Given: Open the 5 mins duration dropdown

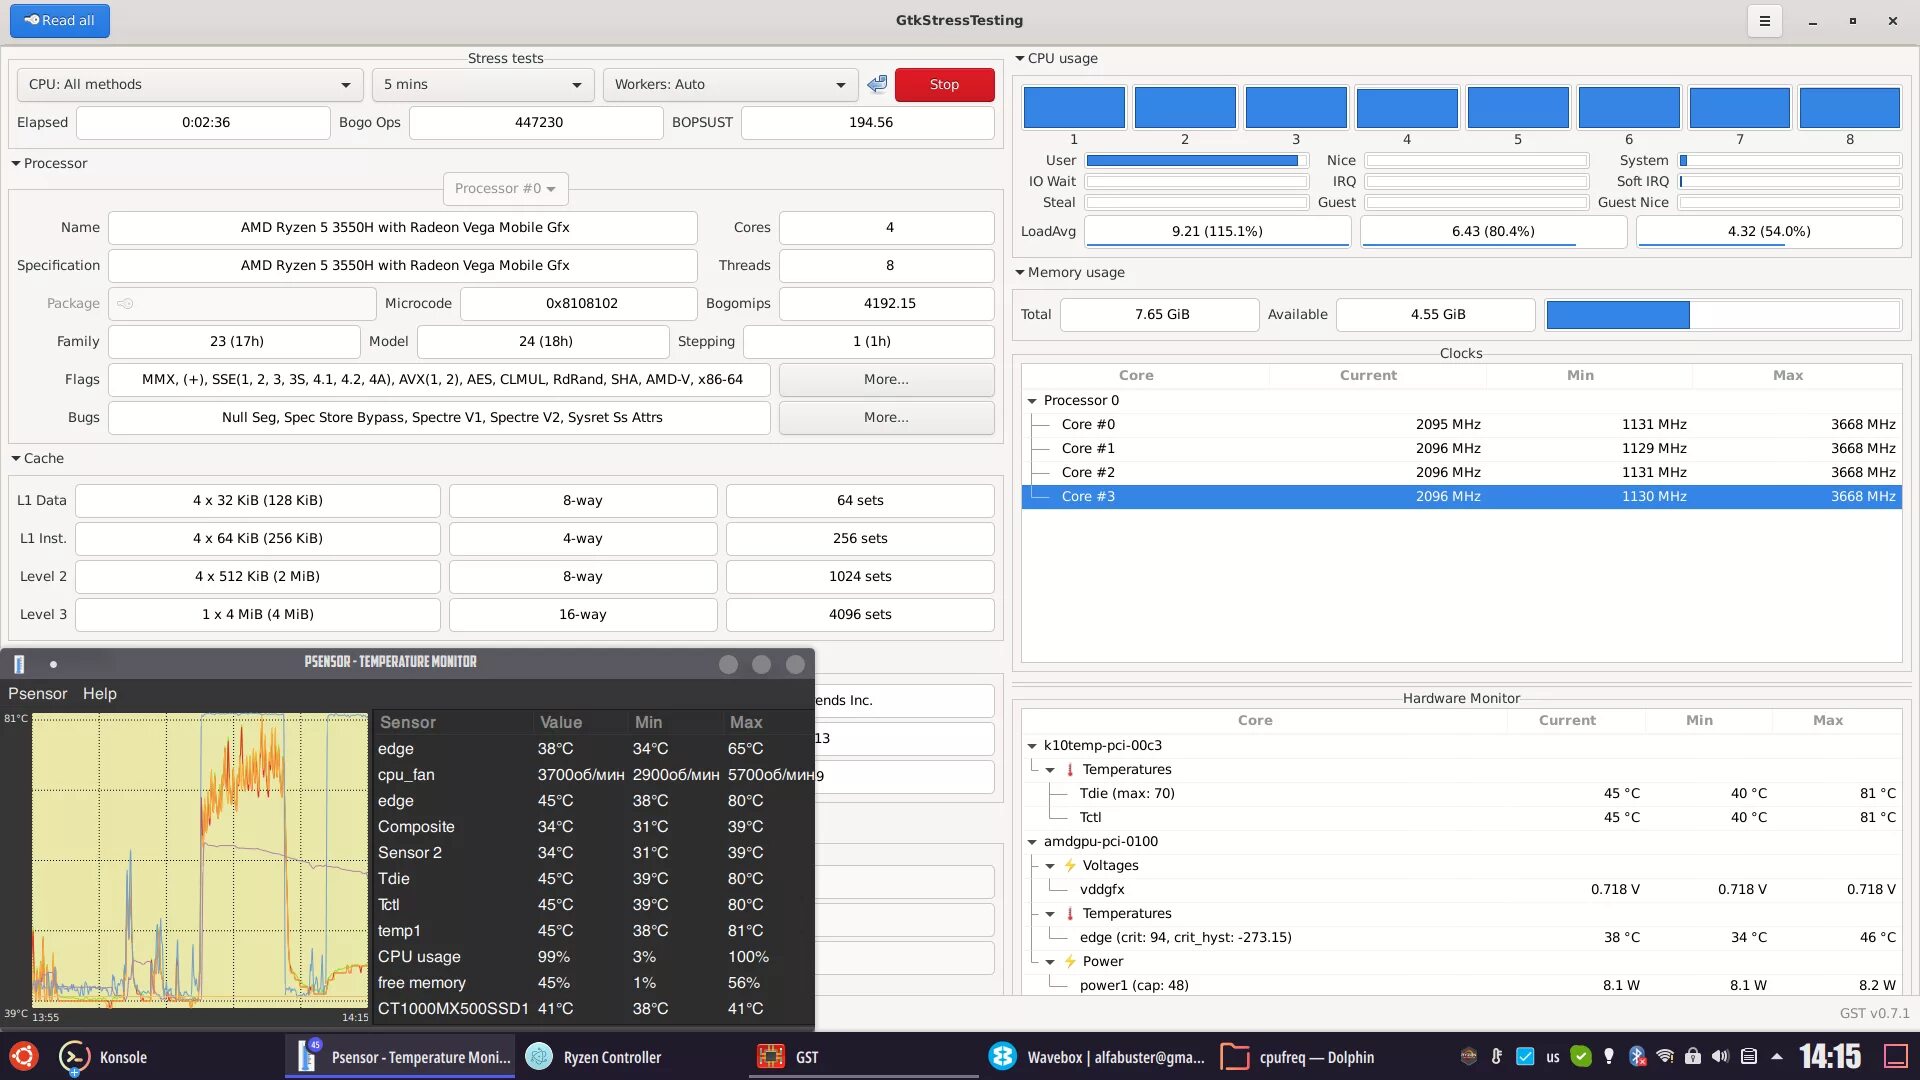Looking at the screenshot, I should (x=482, y=85).
